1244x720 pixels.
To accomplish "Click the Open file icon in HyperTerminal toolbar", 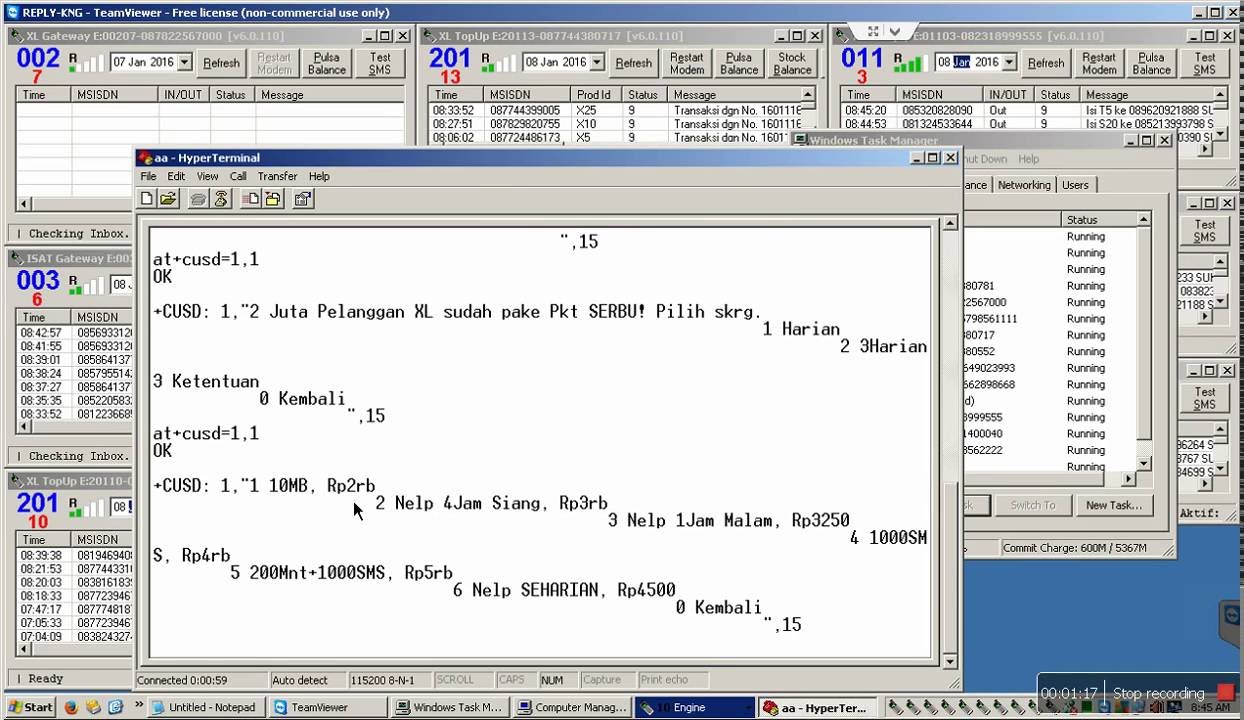I will pyautogui.click(x=168, y=199).
